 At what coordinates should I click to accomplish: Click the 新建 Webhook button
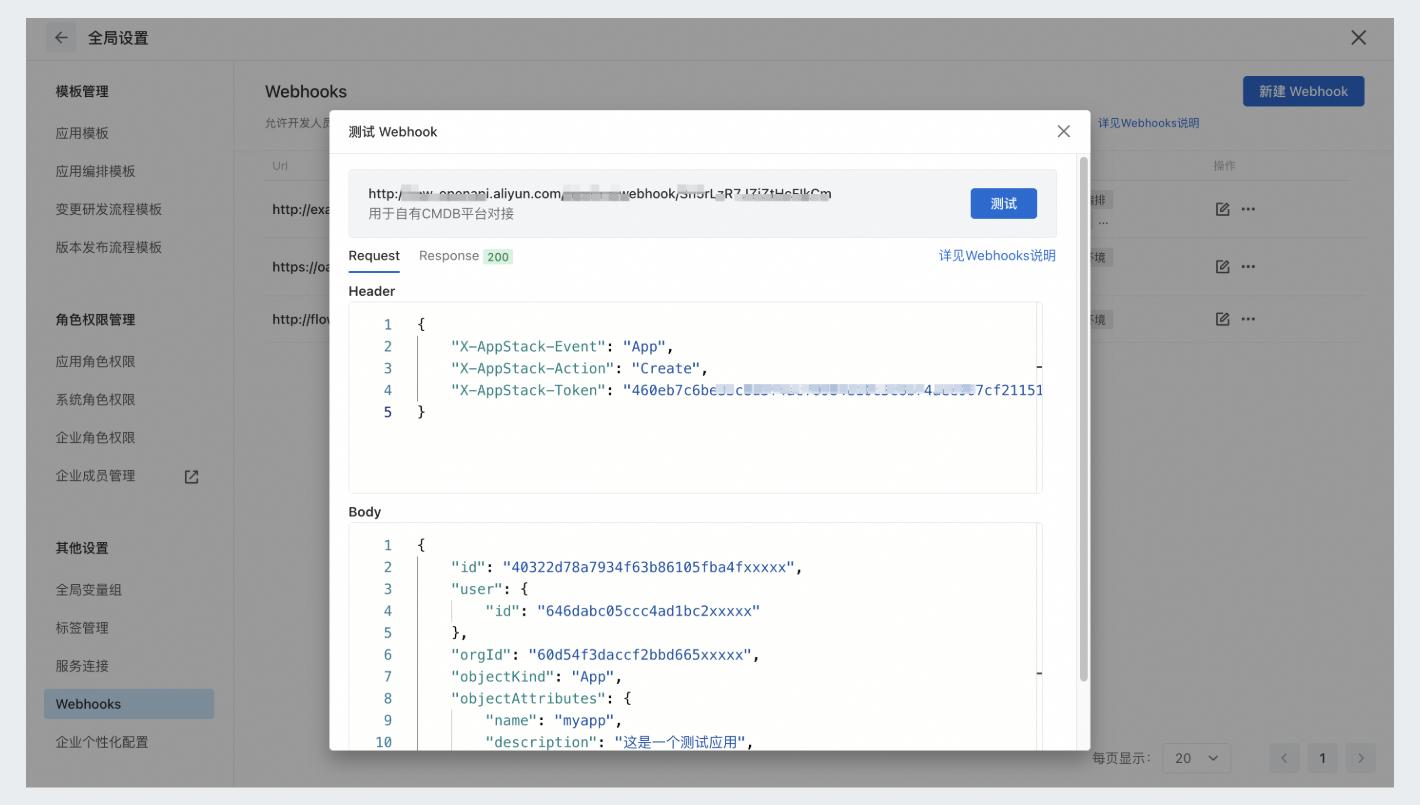[x=1303, y=91]
